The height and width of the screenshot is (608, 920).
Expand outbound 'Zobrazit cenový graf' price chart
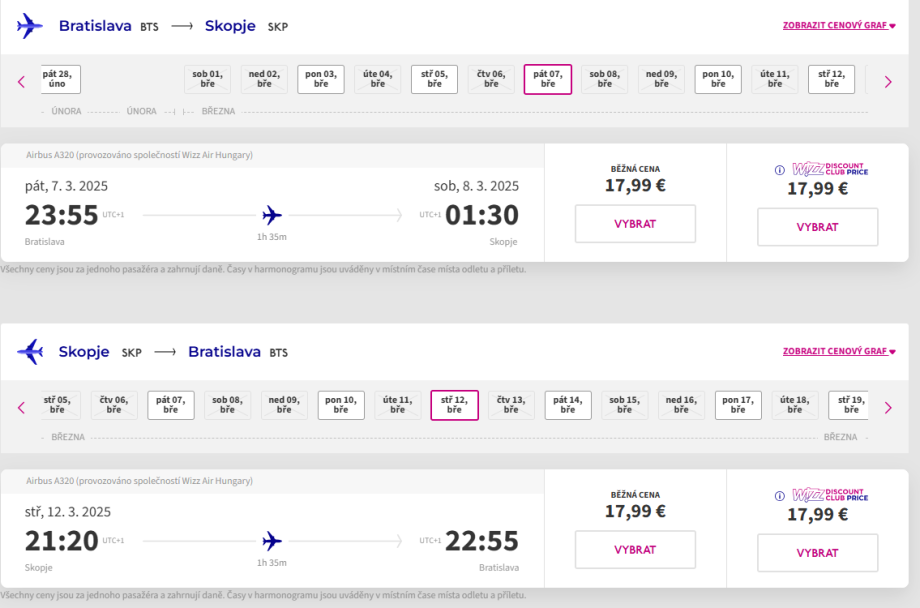(839, 25)
